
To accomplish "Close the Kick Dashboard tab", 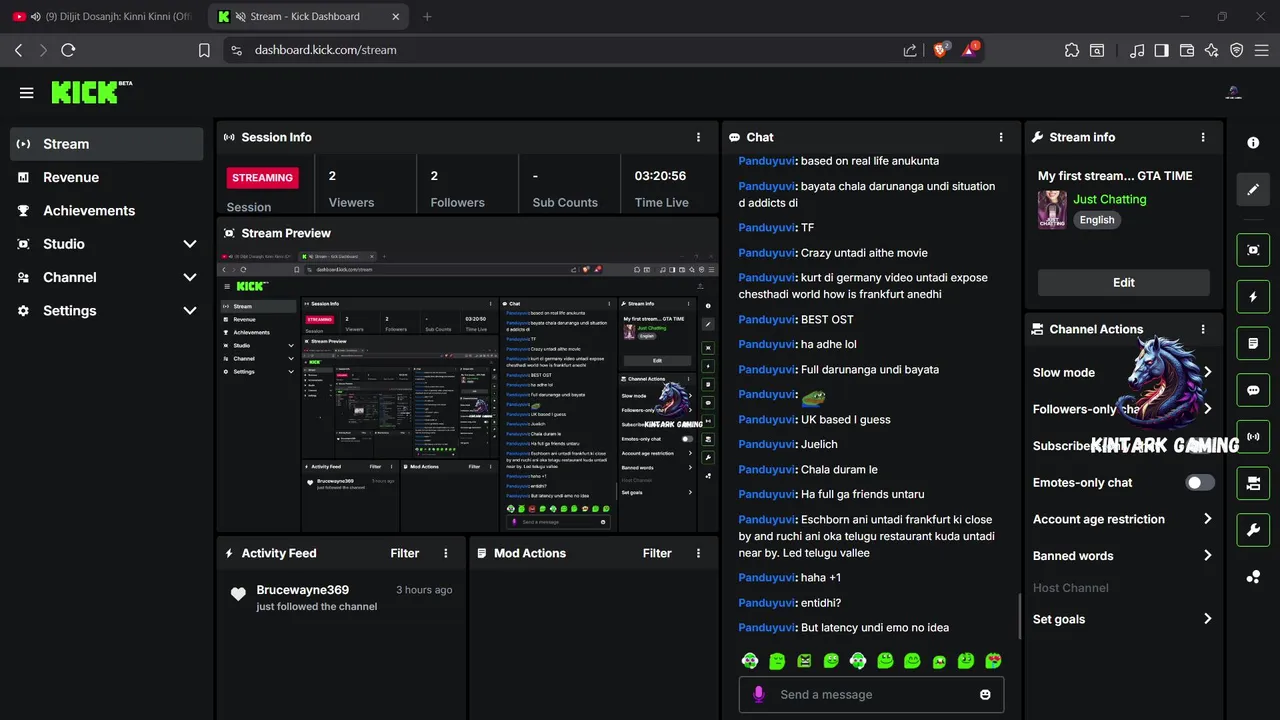I will coord(396,16).
